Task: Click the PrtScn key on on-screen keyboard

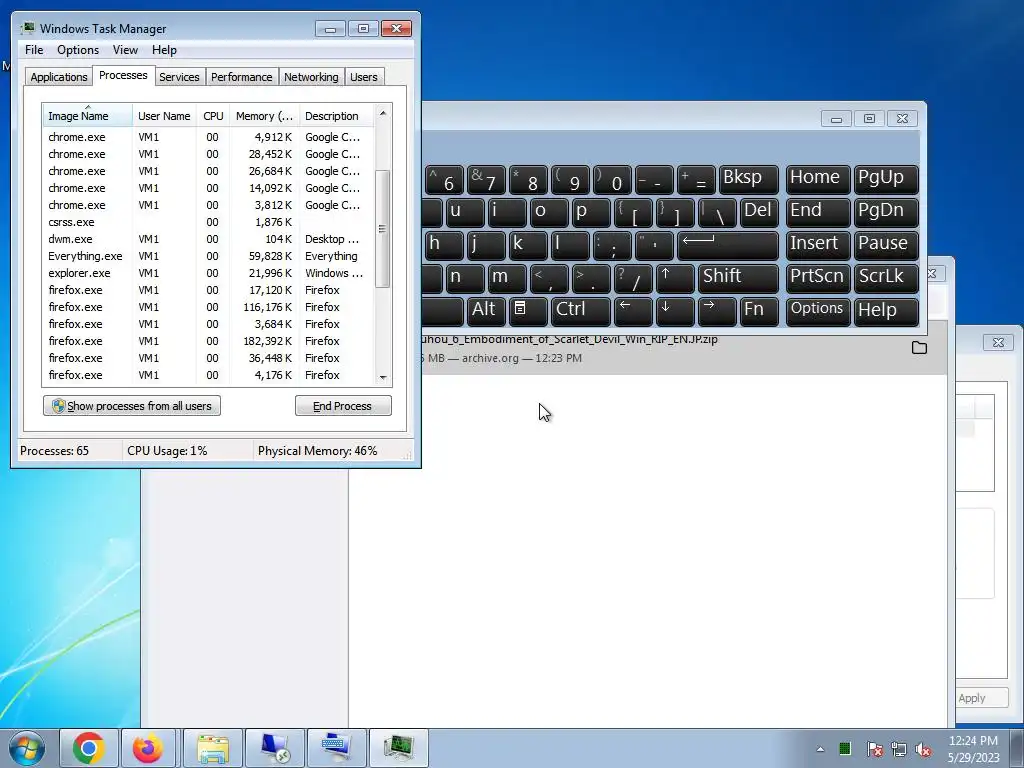Action: (x=818, y=278)
